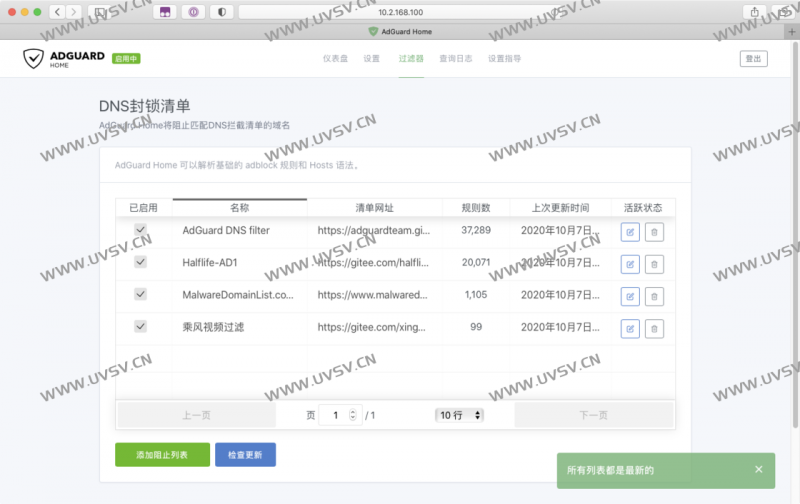Edit the Halflife-AD1 list entry

(x=630, y=264)
